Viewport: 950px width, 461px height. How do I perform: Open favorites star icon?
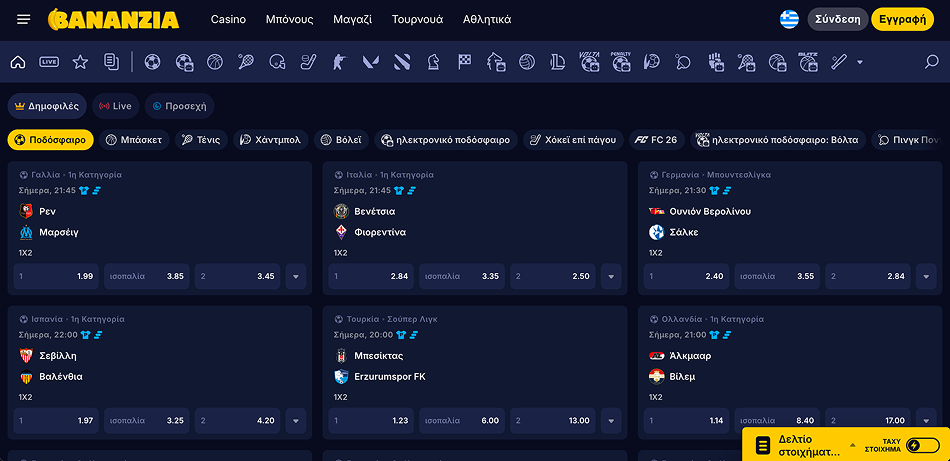[x=80, y=62]
